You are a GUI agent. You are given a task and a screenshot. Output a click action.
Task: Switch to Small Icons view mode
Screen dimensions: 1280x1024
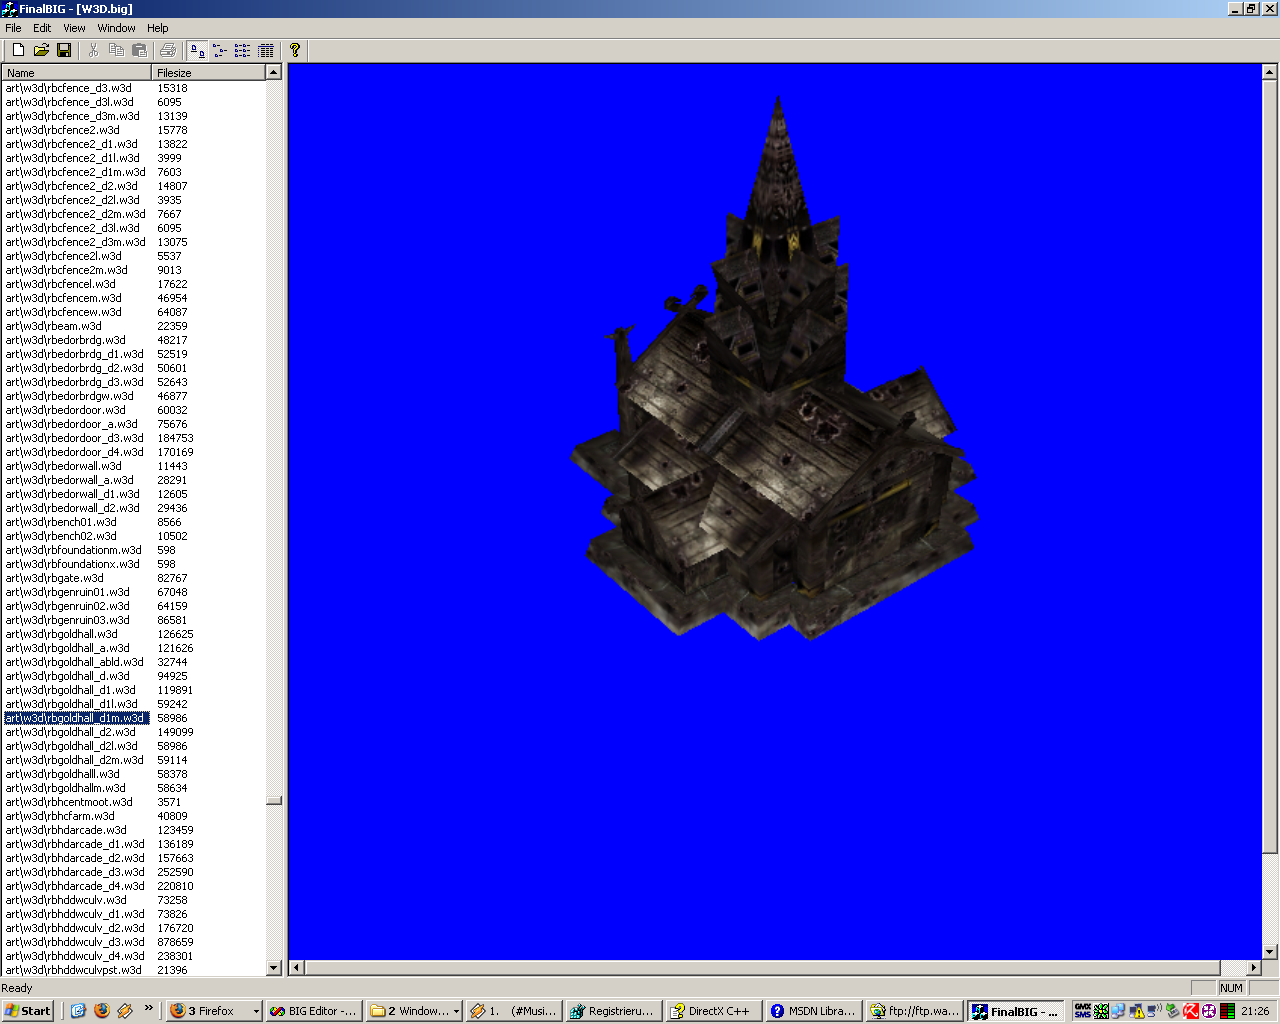point(220,50)
